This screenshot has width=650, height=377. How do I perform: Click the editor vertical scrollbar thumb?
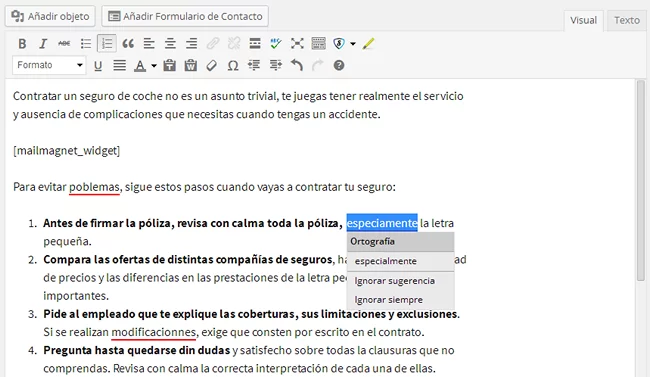point(641,180)
